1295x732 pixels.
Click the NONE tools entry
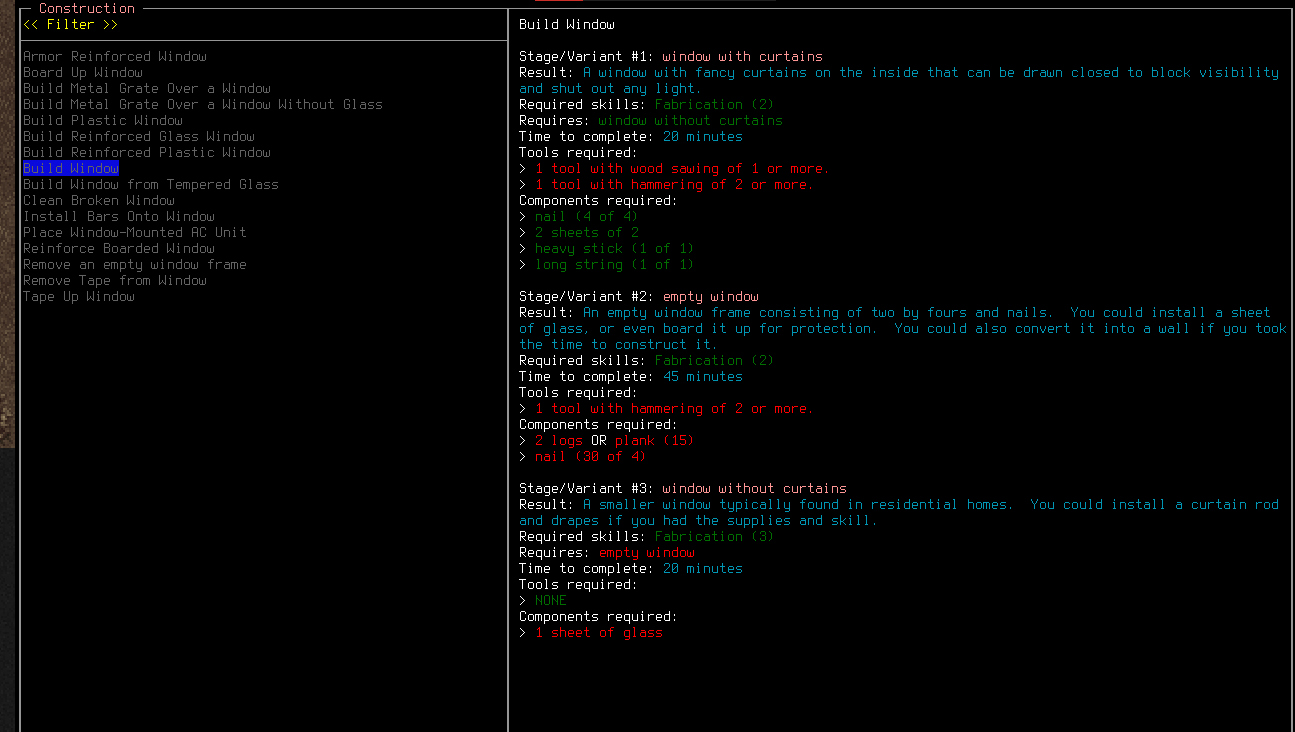pos(551,600)
